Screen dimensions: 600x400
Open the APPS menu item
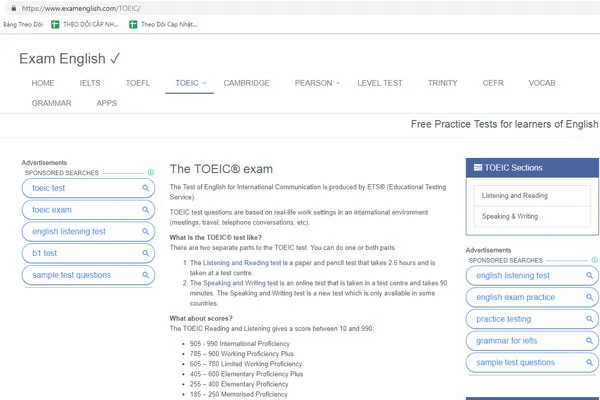point(107,103)
